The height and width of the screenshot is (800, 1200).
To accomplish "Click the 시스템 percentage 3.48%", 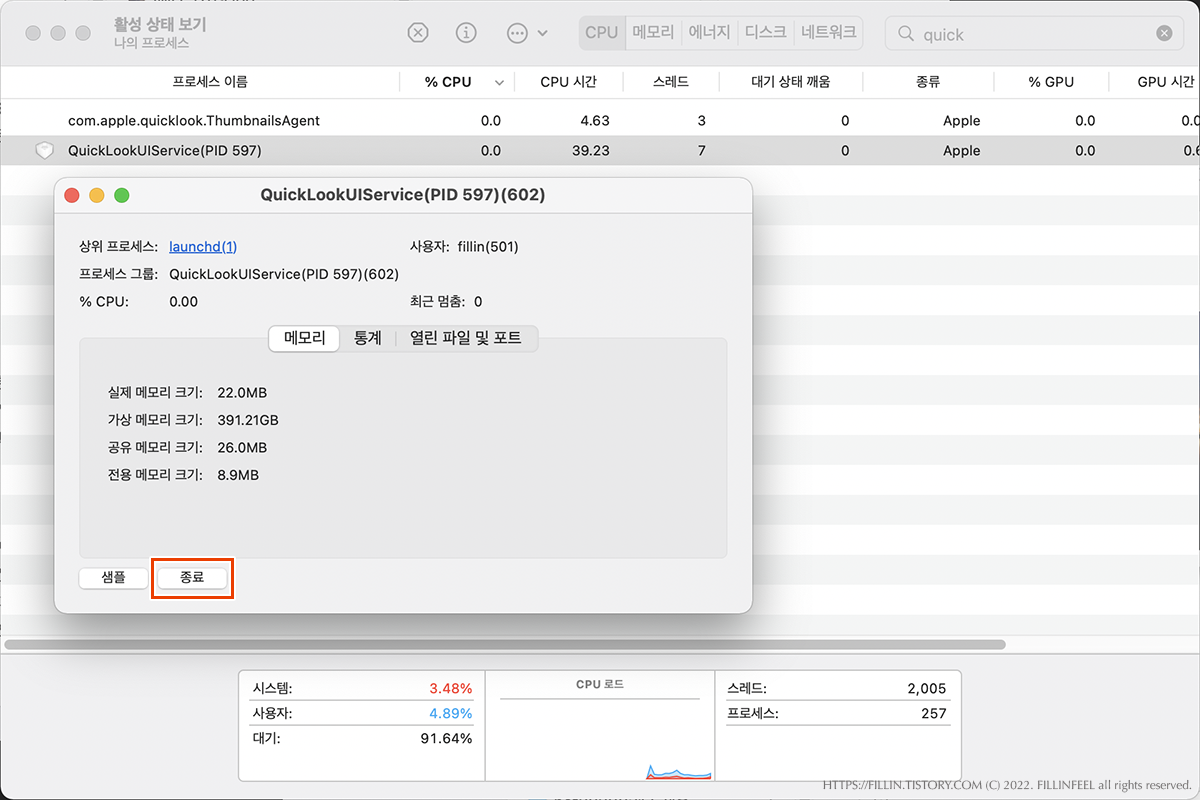I will 450,689.
